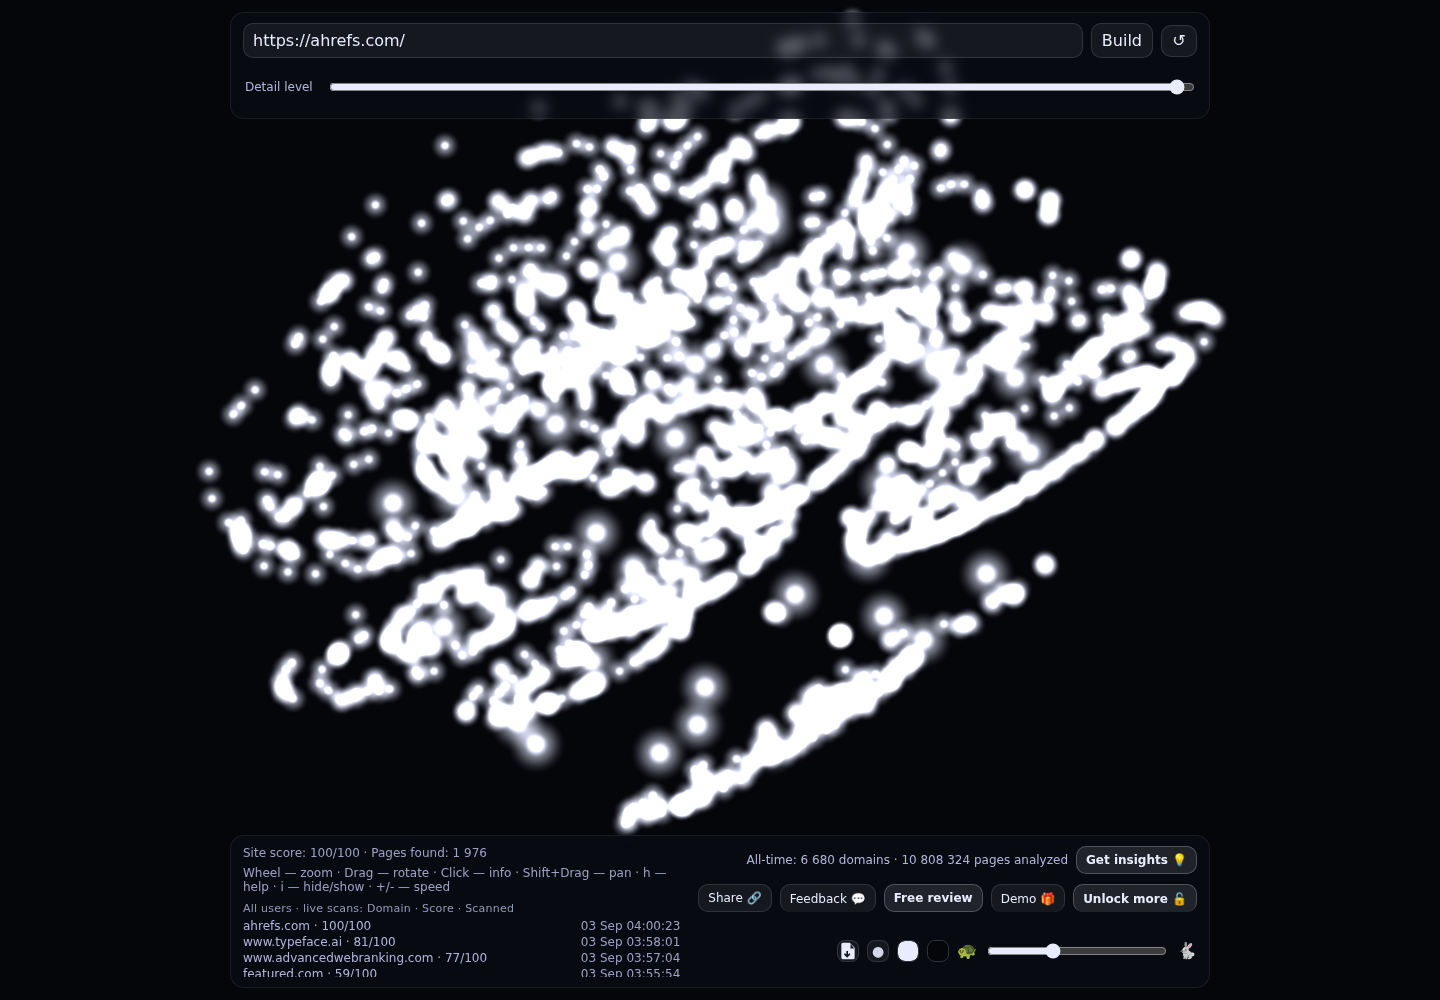Click the Share button
The width and height of the screenshot is (1440, 1000).
point(735,898)
